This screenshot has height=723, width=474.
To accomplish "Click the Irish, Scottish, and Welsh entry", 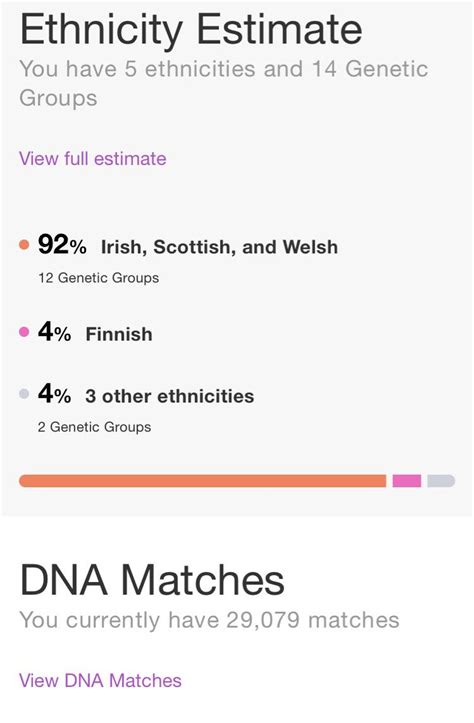I will pyautogui.click(x=219, y=247).
